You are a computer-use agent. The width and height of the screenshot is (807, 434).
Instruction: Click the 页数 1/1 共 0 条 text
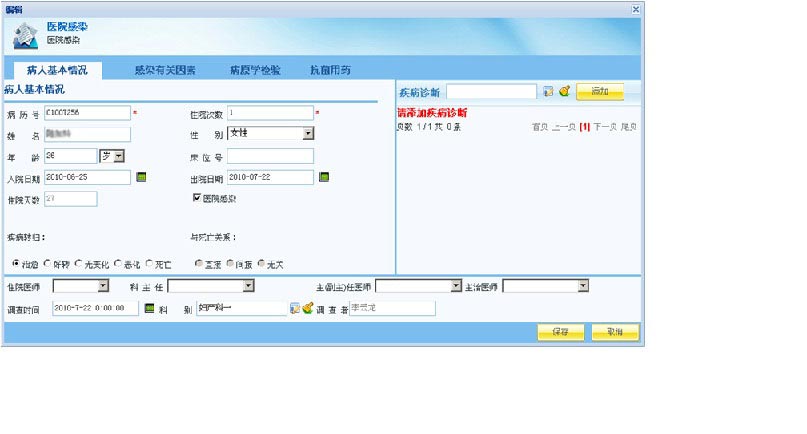(x=429, y=127)
